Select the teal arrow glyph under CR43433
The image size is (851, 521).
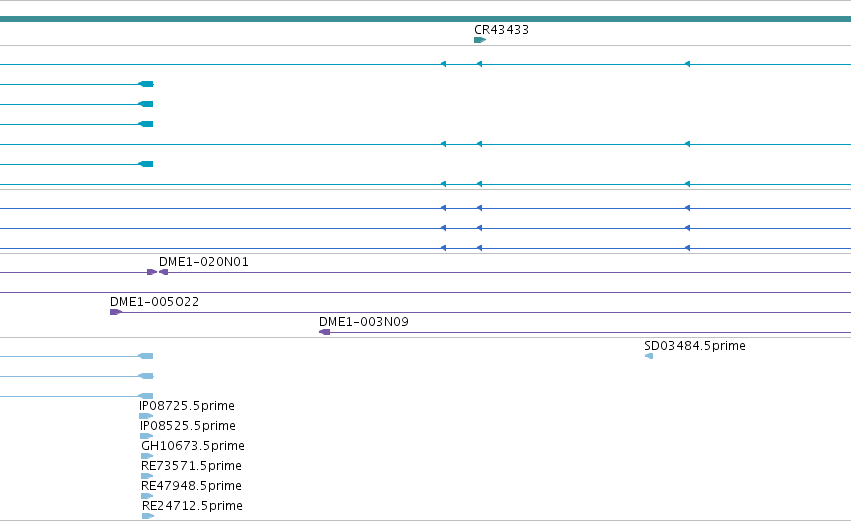point(480,40)
